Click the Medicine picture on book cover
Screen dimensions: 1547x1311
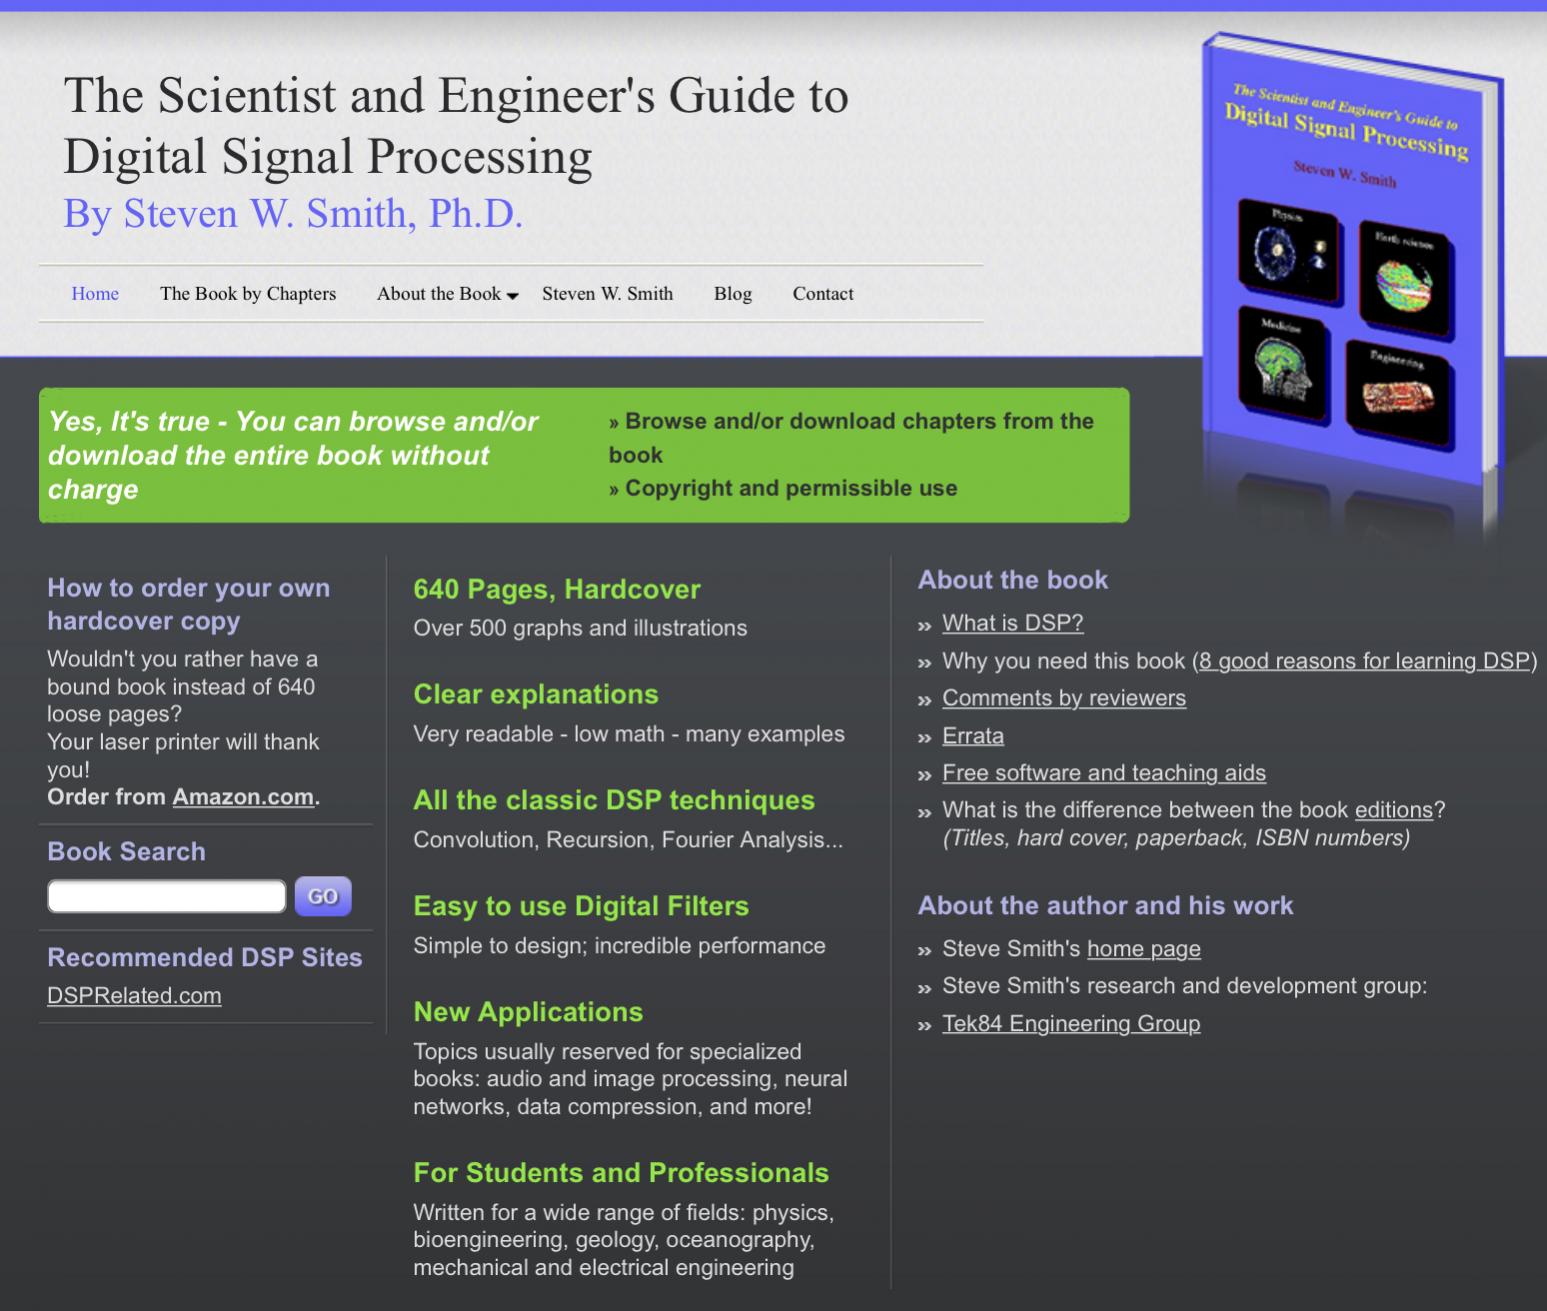click(1283, 366)
